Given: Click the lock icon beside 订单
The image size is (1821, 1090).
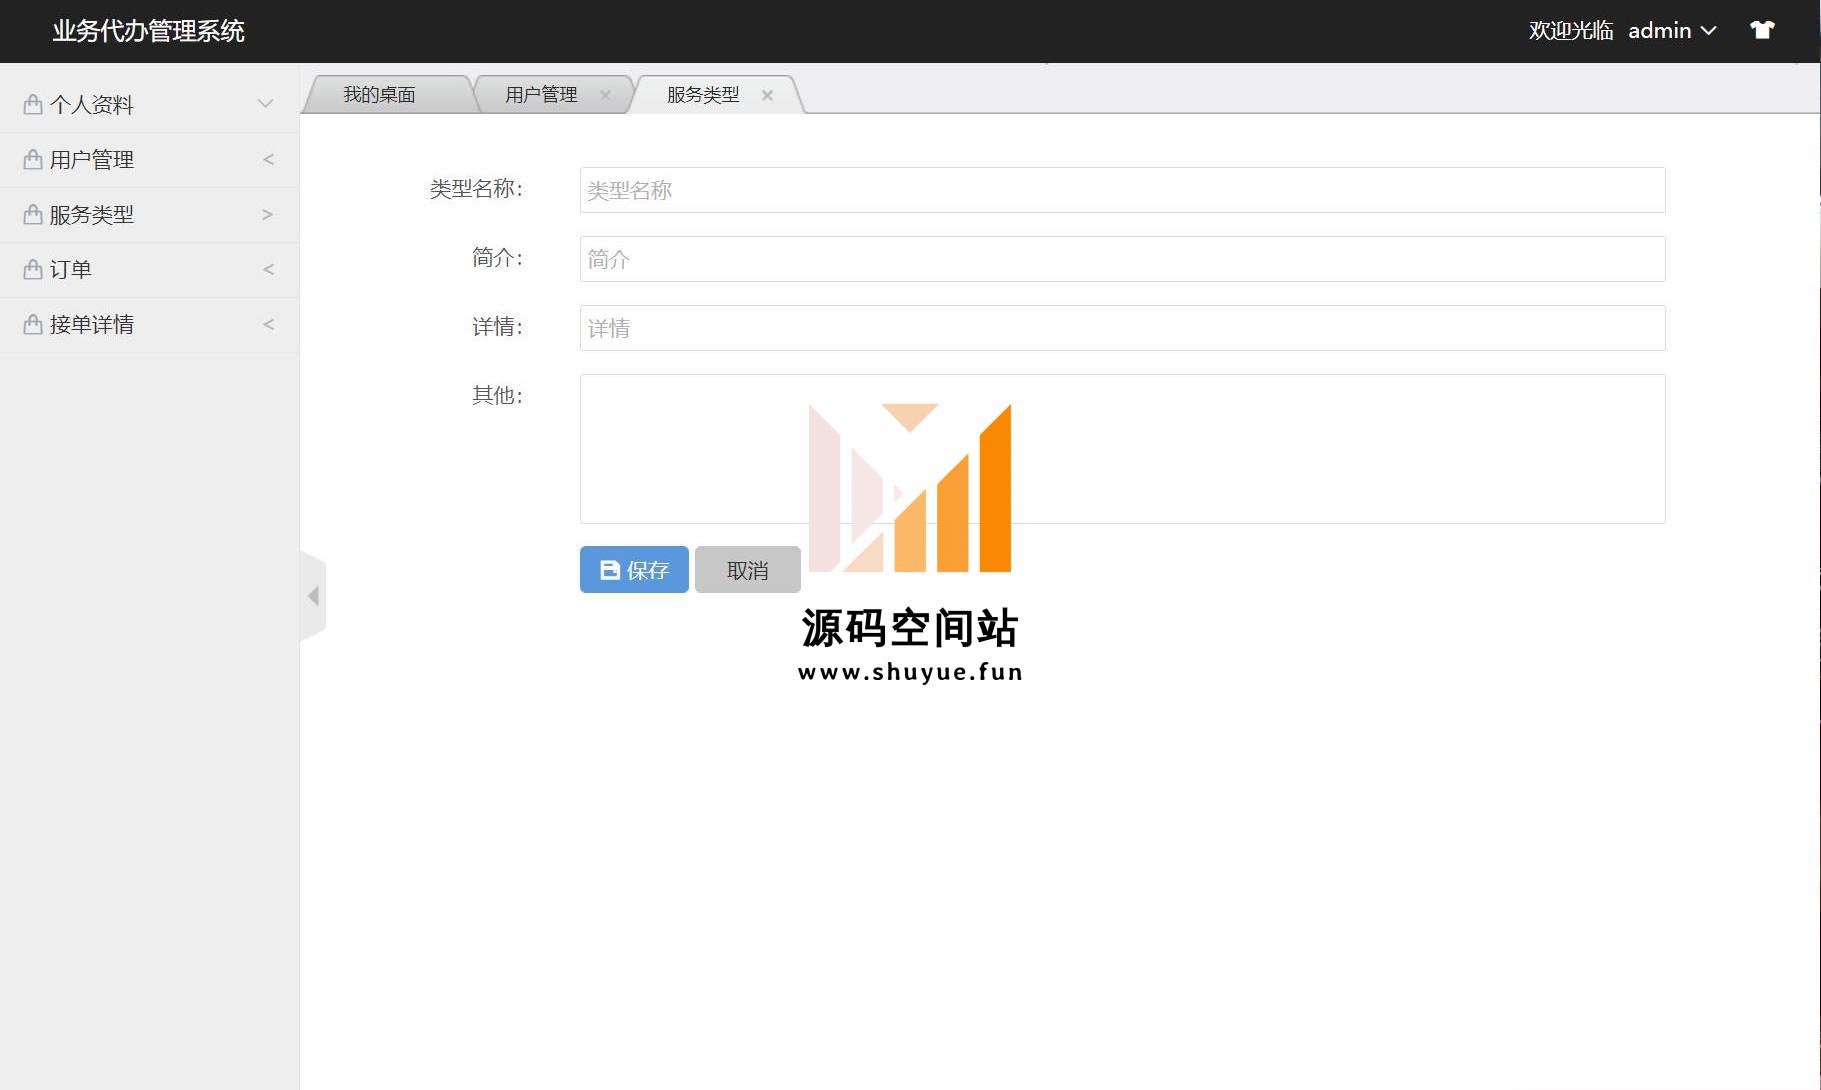Looking at the screenshot, I should 33,270.
